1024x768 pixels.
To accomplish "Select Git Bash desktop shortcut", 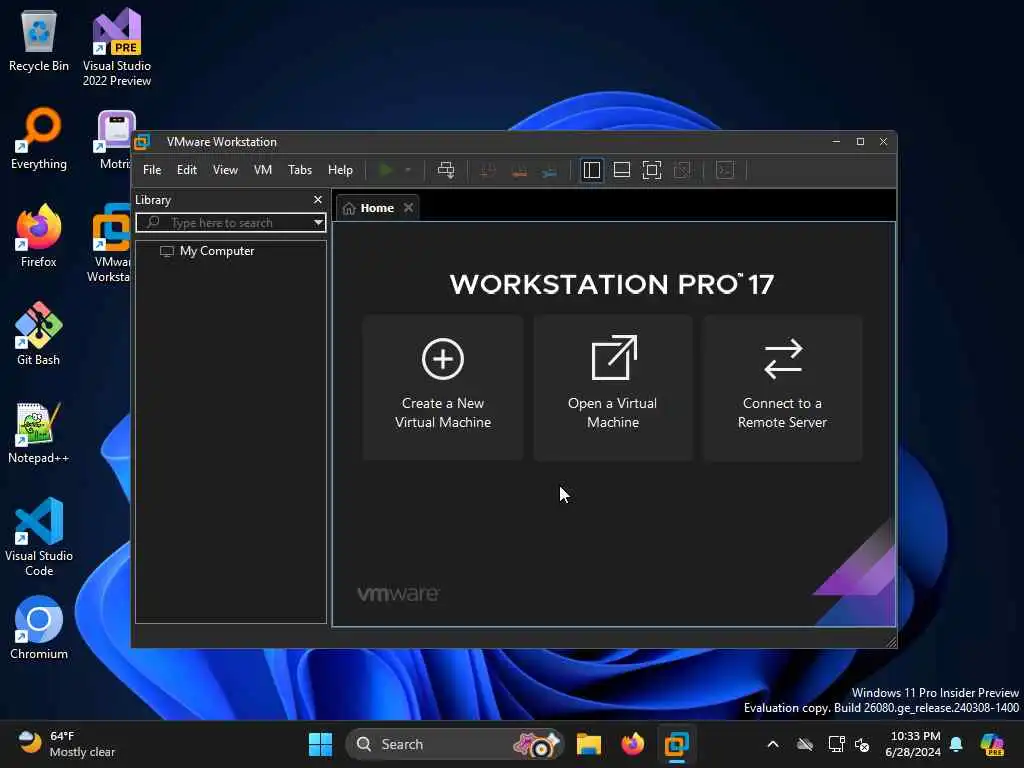I will (39, 334).
